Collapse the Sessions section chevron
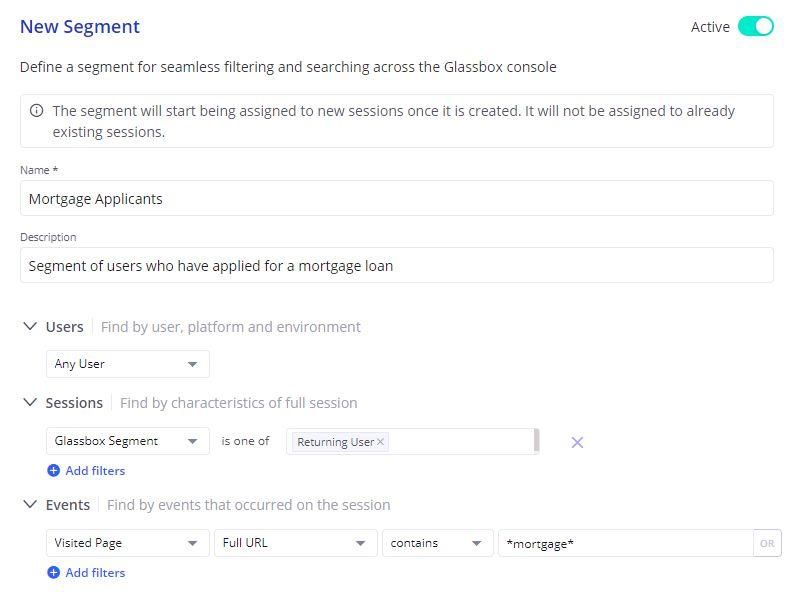The height and width of the screenshot is (602, 795). pos(30,402)
